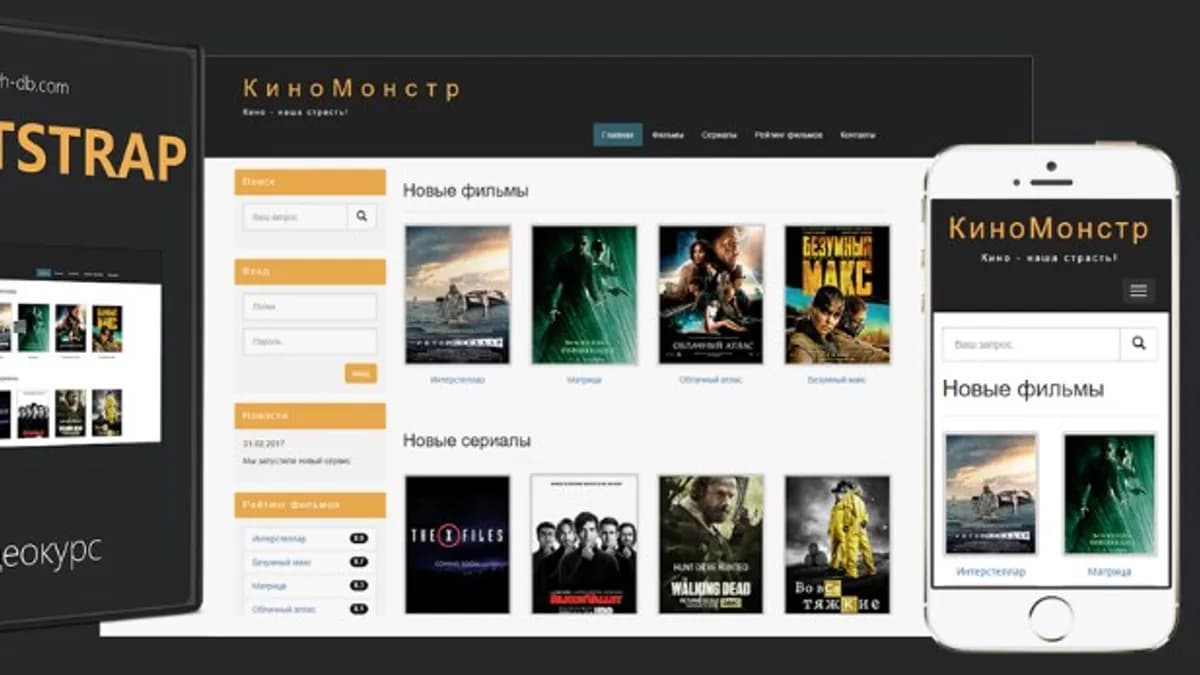This screenshot has width=1200, height=675.
Task: Tap the Interstellar poster on the phone
Action: [991, 494]
